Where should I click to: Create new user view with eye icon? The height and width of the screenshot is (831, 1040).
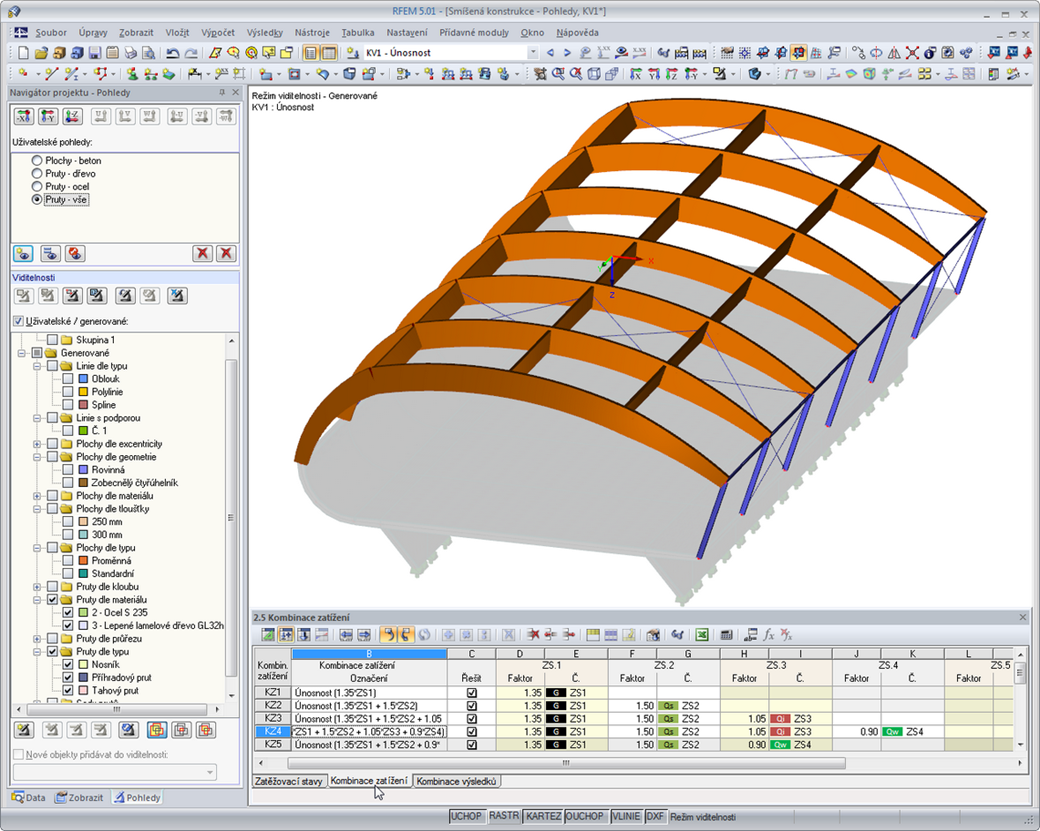pos(22,254)
